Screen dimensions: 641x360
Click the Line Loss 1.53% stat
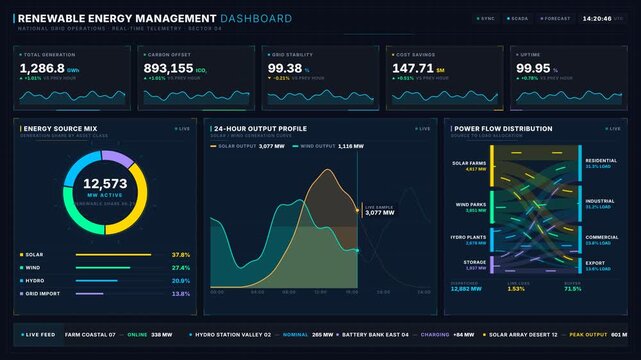point(518,286)
